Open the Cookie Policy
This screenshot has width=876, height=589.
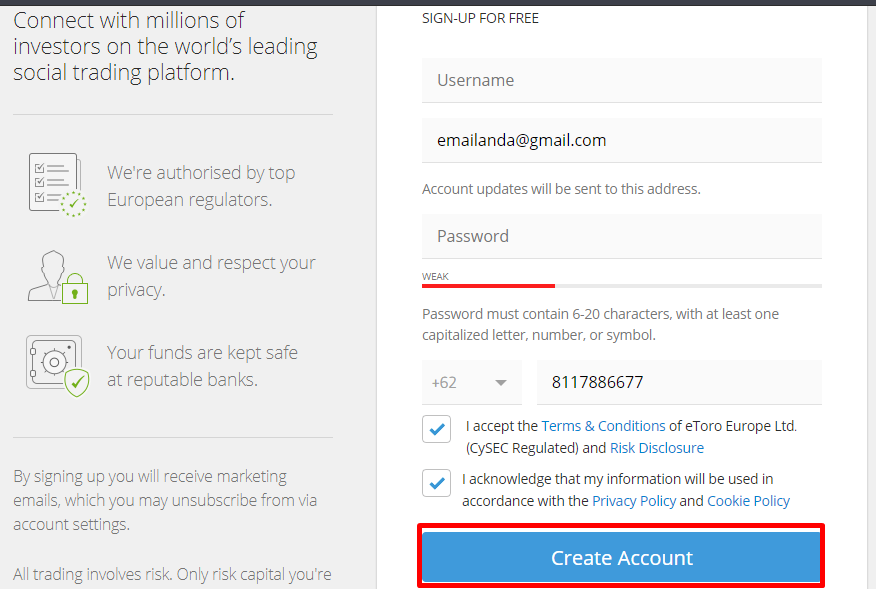pyautogui.click(x=748, y=500)
